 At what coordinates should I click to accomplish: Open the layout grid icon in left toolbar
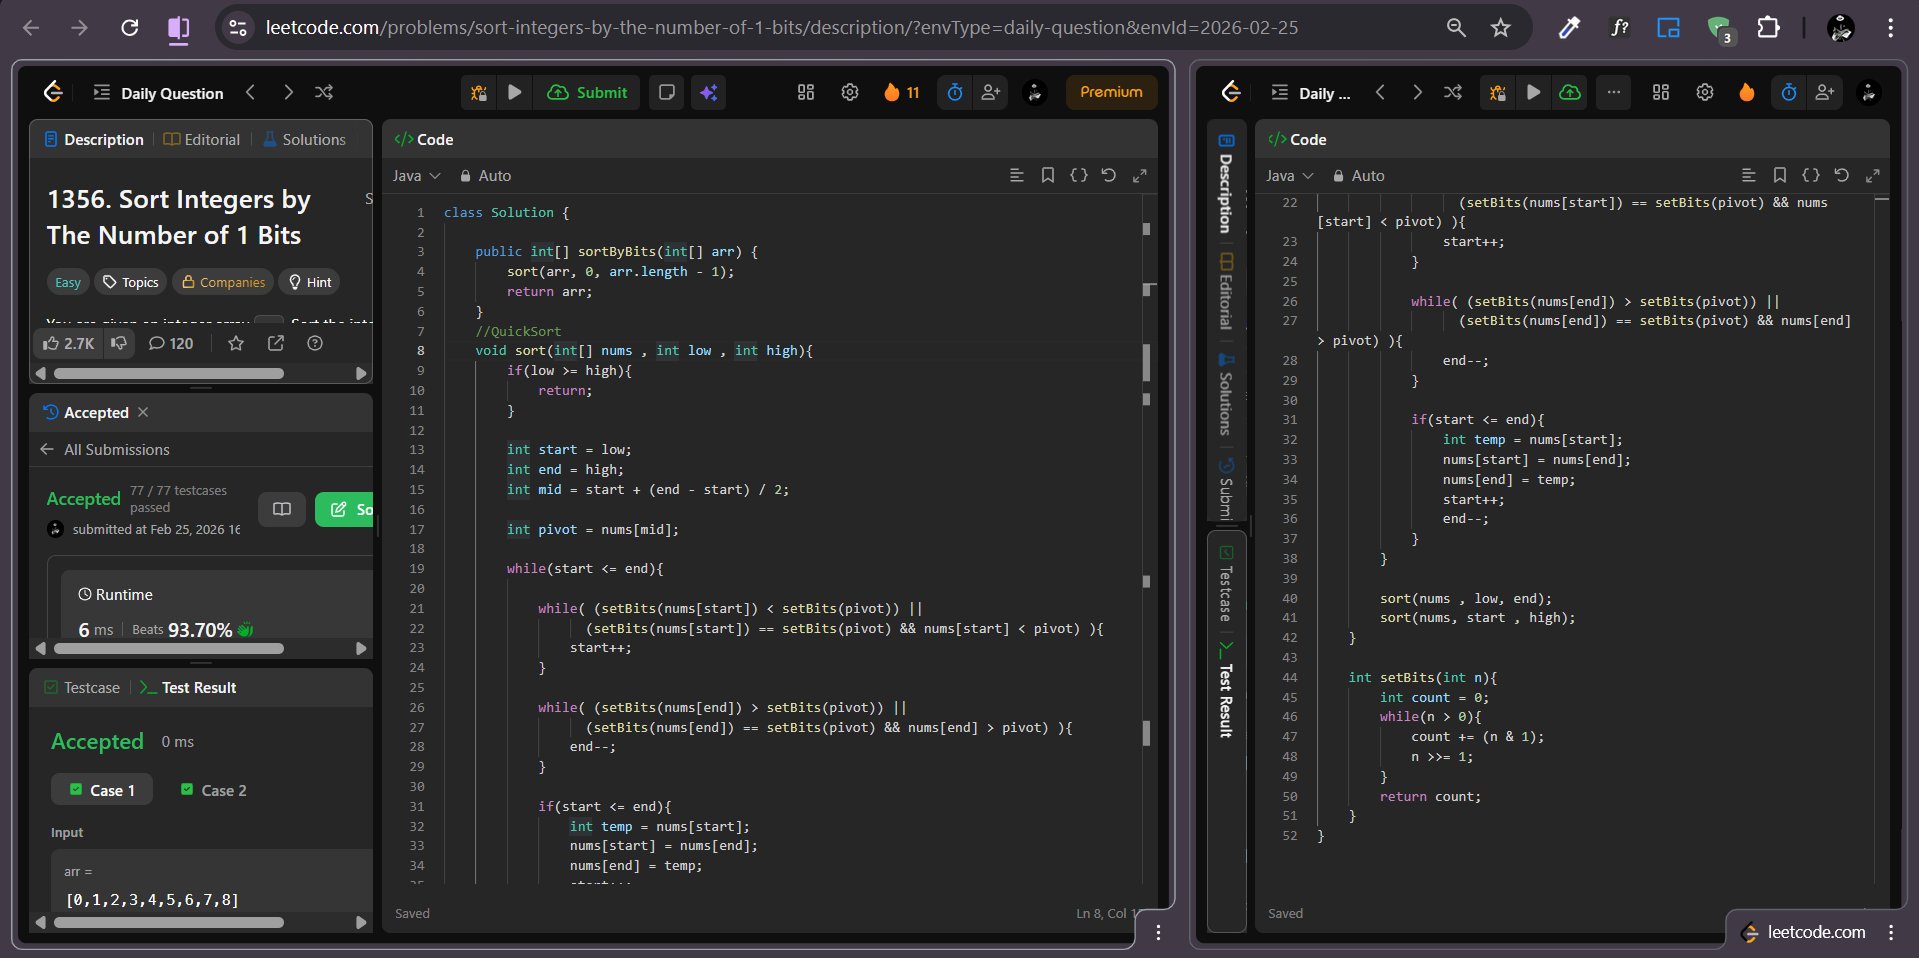pyautogui.click(x=806, y=92)
